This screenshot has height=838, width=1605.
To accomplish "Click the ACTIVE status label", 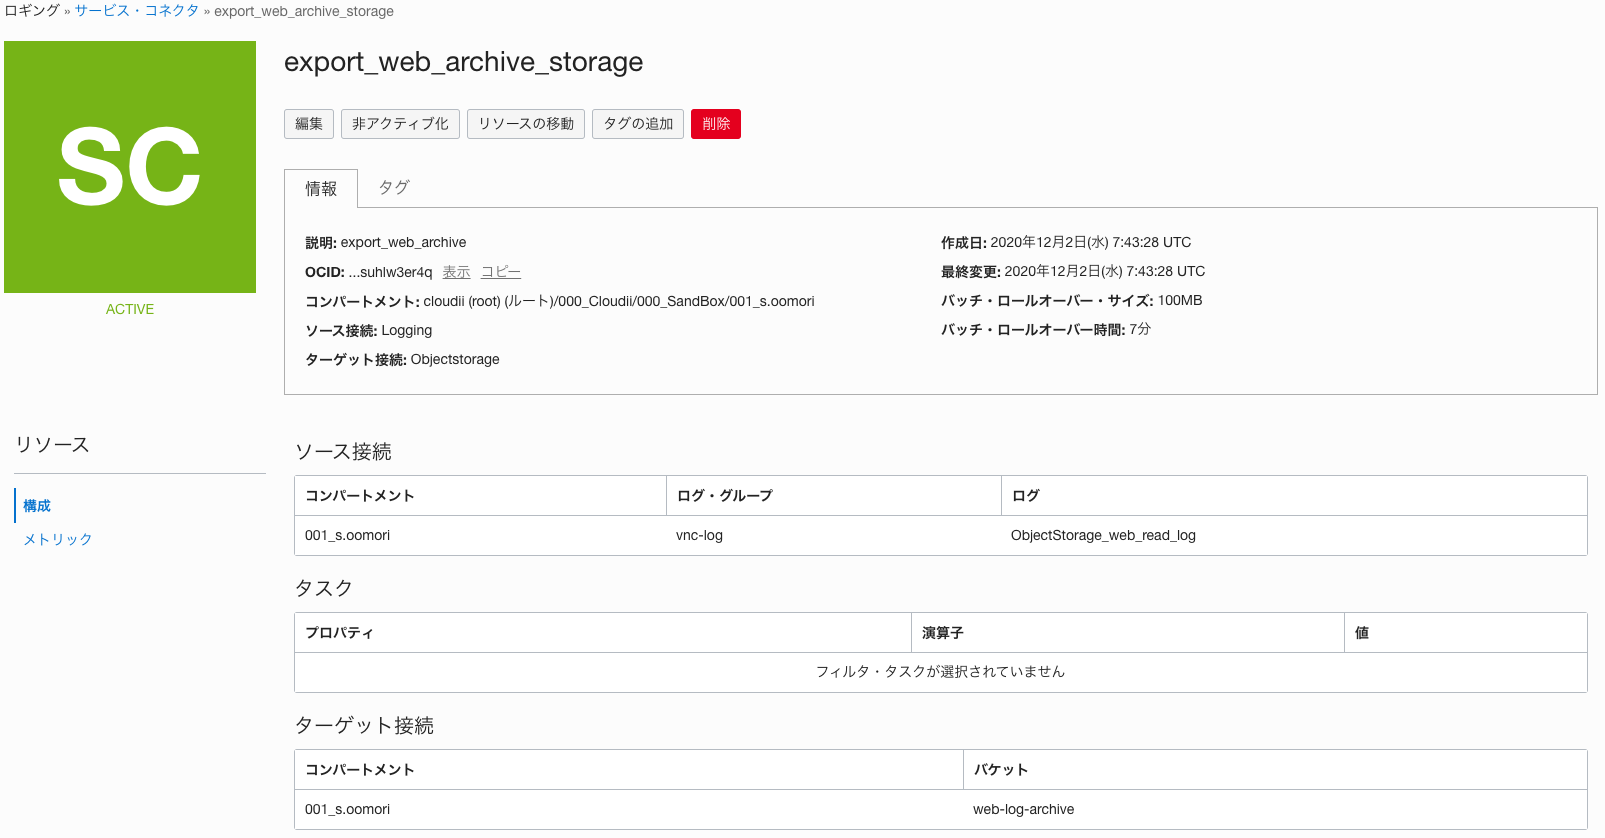I will [x=130, y=309].
